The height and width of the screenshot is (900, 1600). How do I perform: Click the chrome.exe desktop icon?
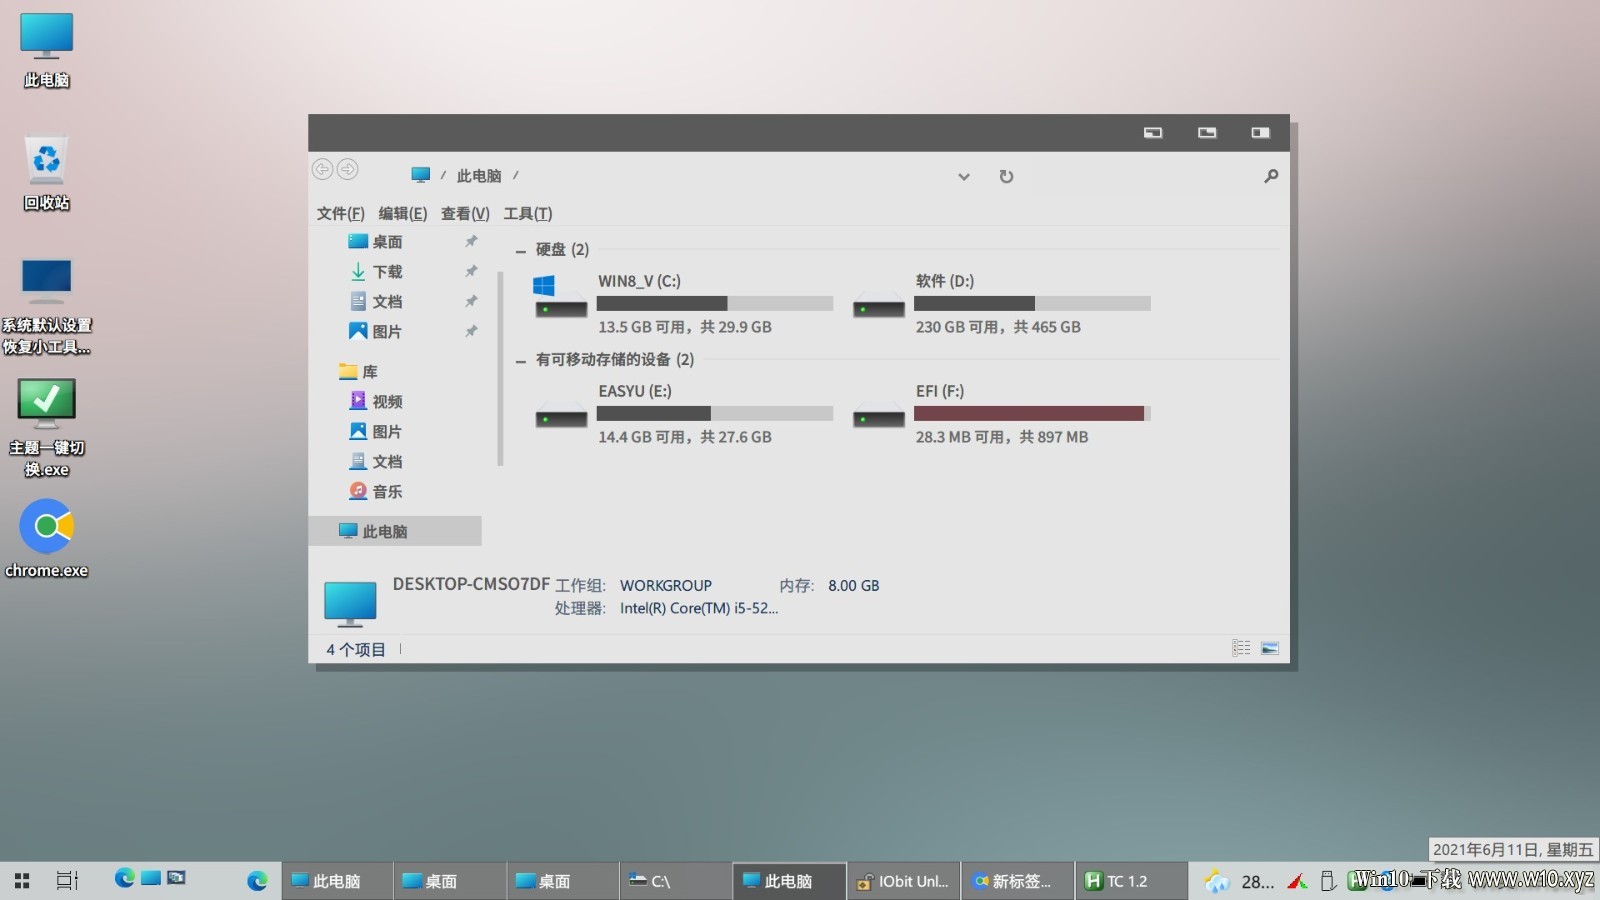point(47,539)
